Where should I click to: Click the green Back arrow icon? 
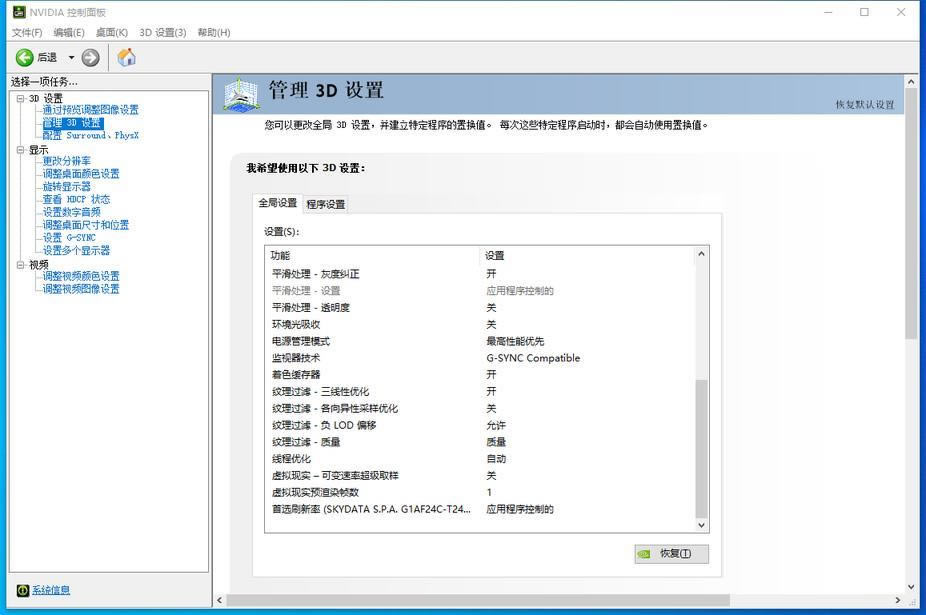(24, 57)
